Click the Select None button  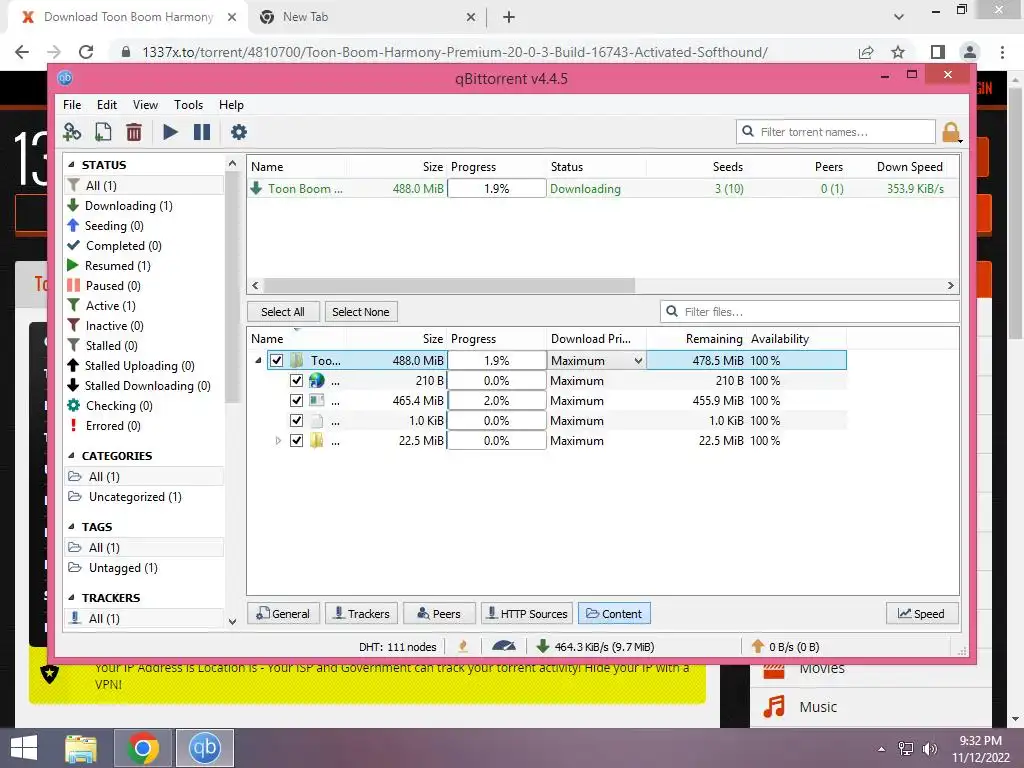tap(360, 312)
